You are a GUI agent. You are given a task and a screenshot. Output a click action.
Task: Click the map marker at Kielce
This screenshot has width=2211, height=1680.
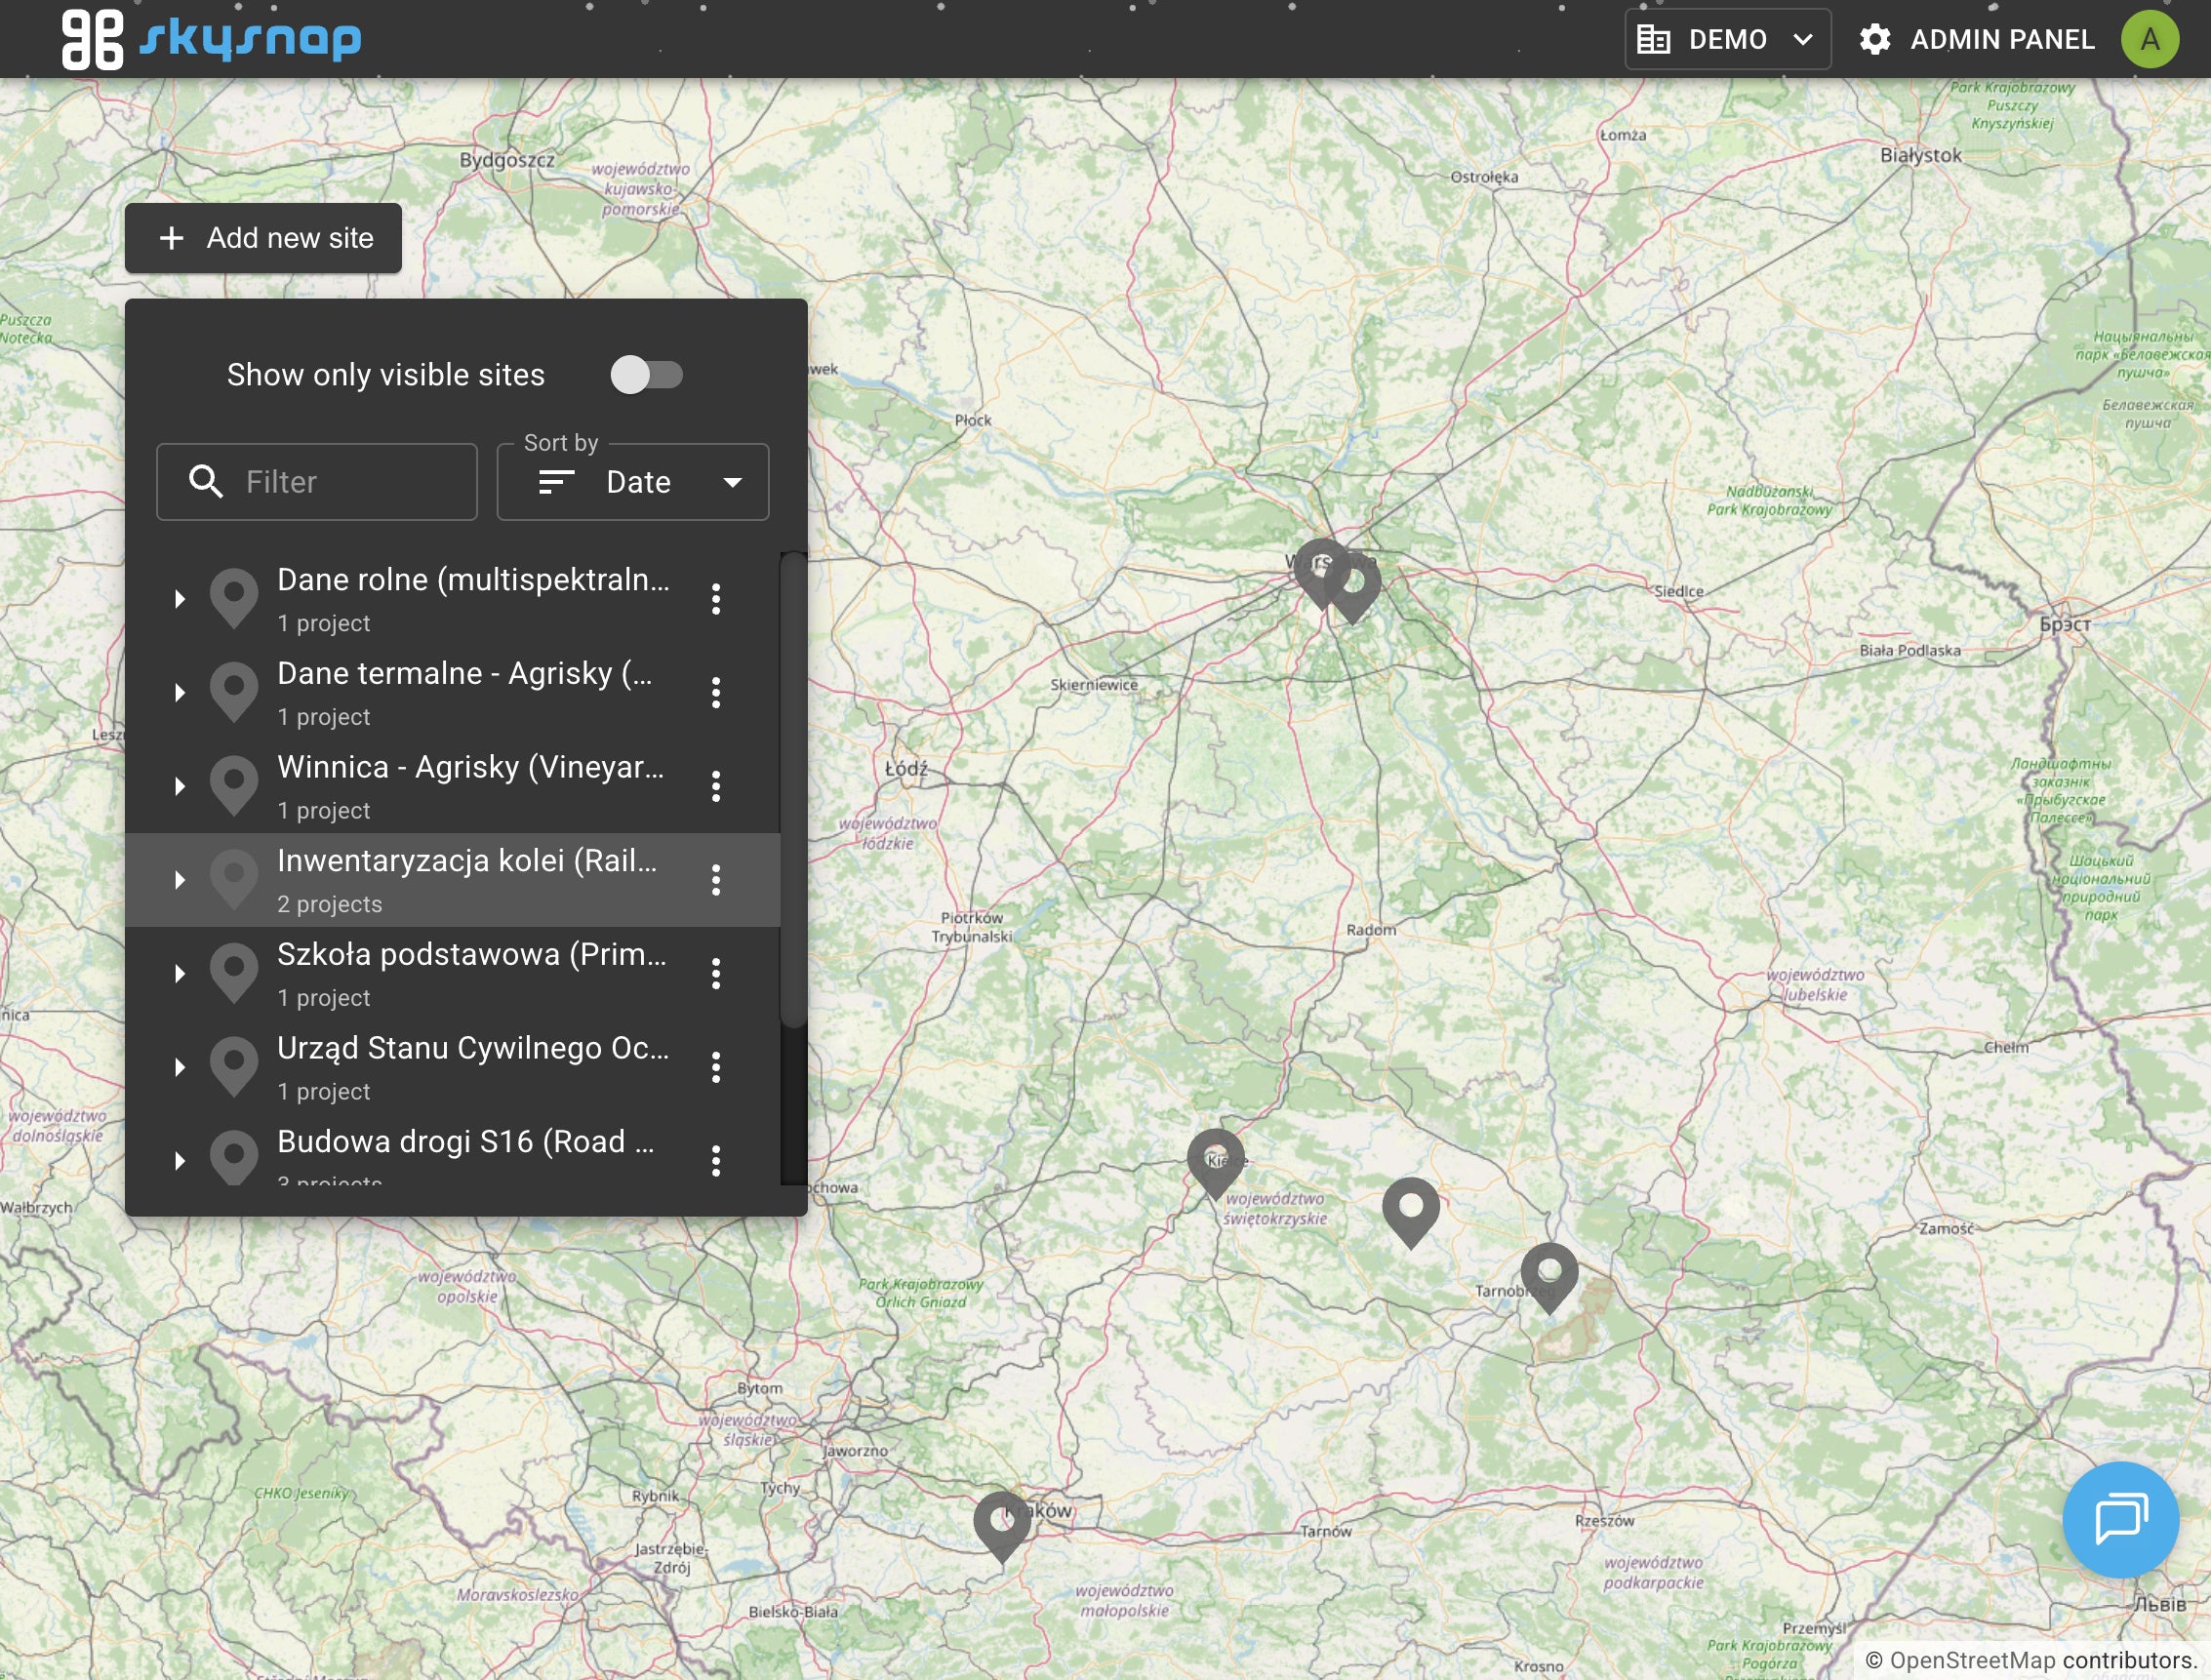1216,1164
